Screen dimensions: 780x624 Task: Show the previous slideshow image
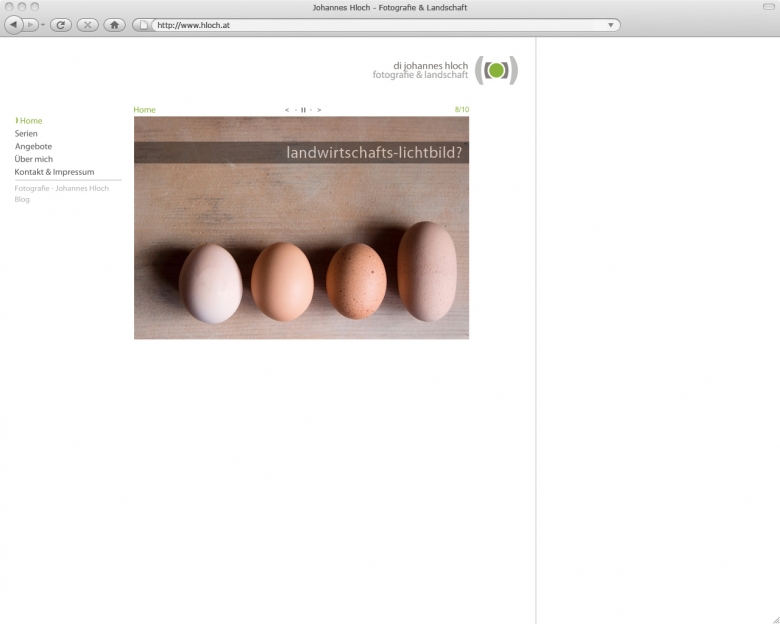[x=287, y=110]
